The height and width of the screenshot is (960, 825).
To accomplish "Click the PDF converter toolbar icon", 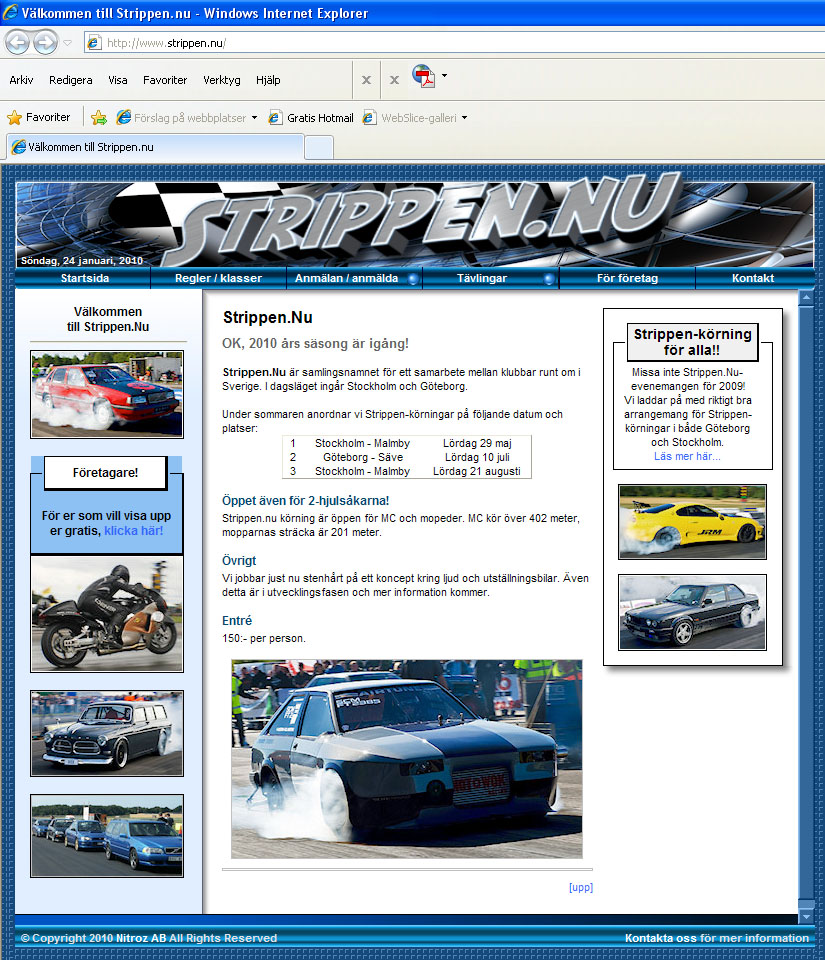I will (424, 77).
